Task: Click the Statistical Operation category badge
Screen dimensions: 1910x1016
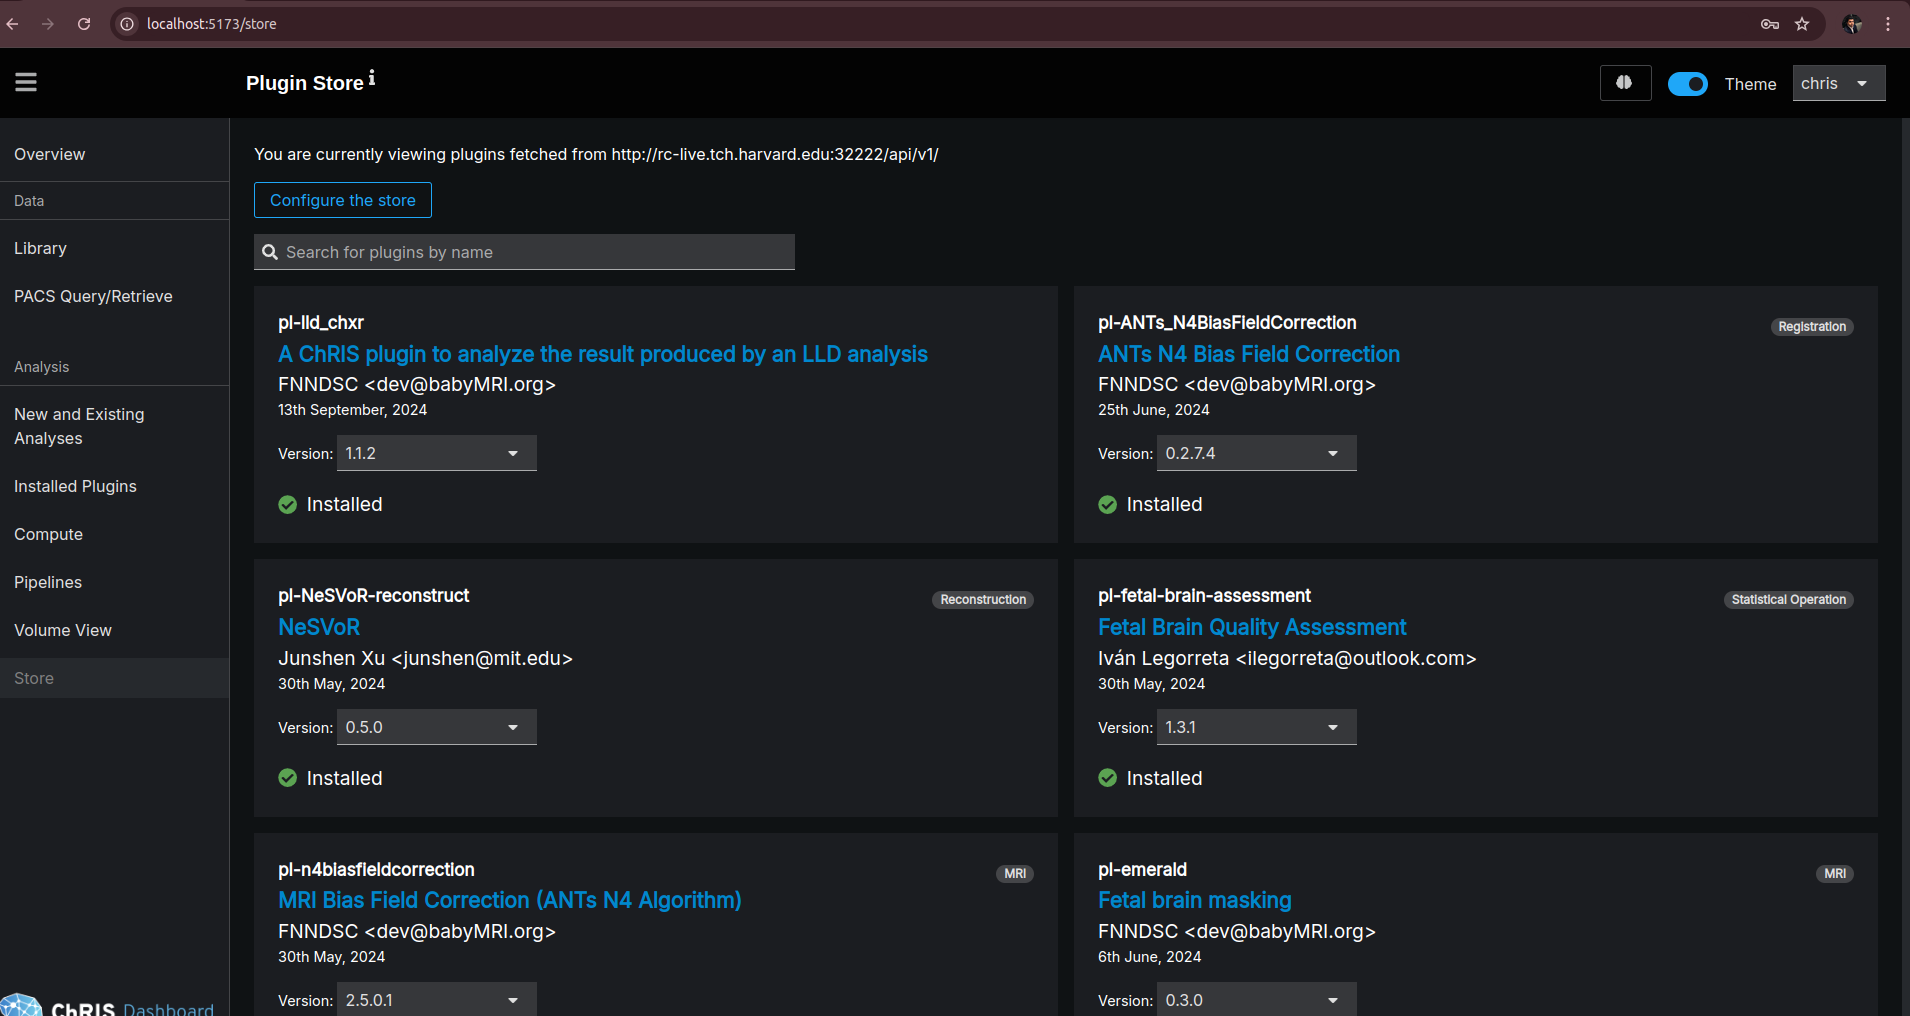Action: (x=1789, y=600)
